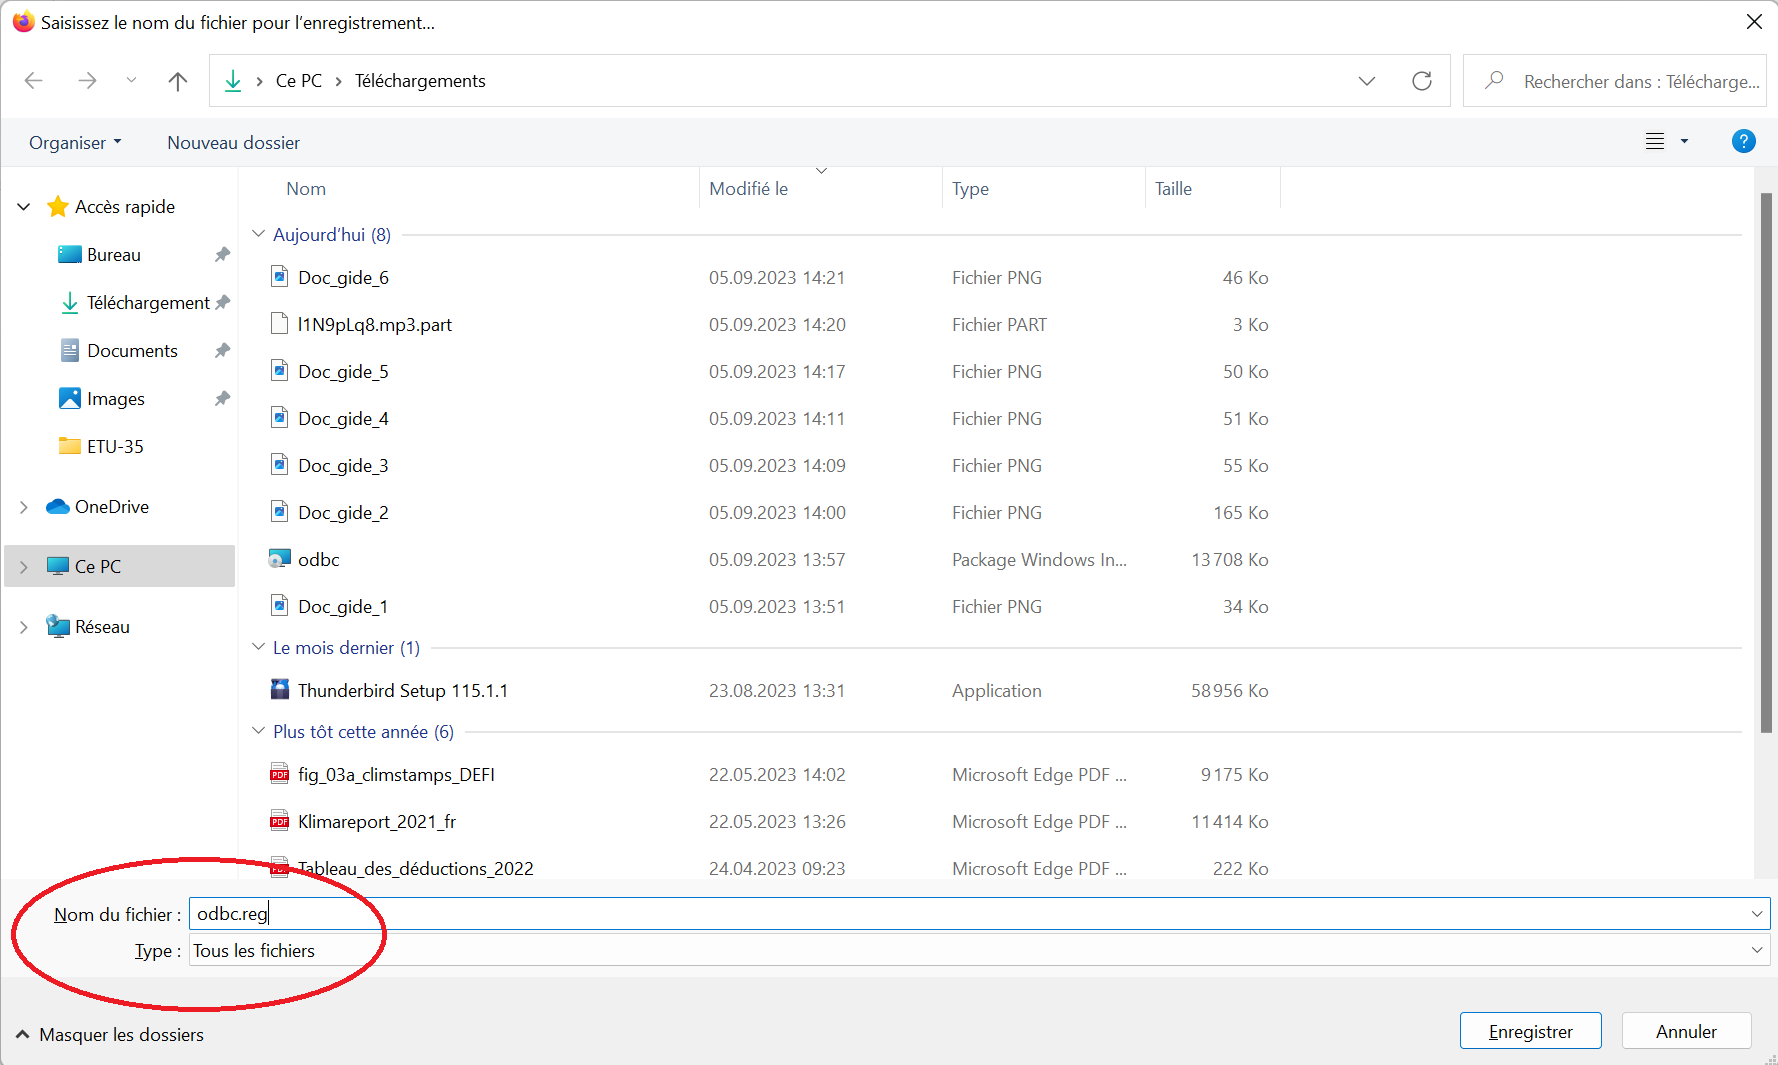Refresh the Téléchargements folder view
Viewport: 1778px width, 1065px height.
[1421, 81]
